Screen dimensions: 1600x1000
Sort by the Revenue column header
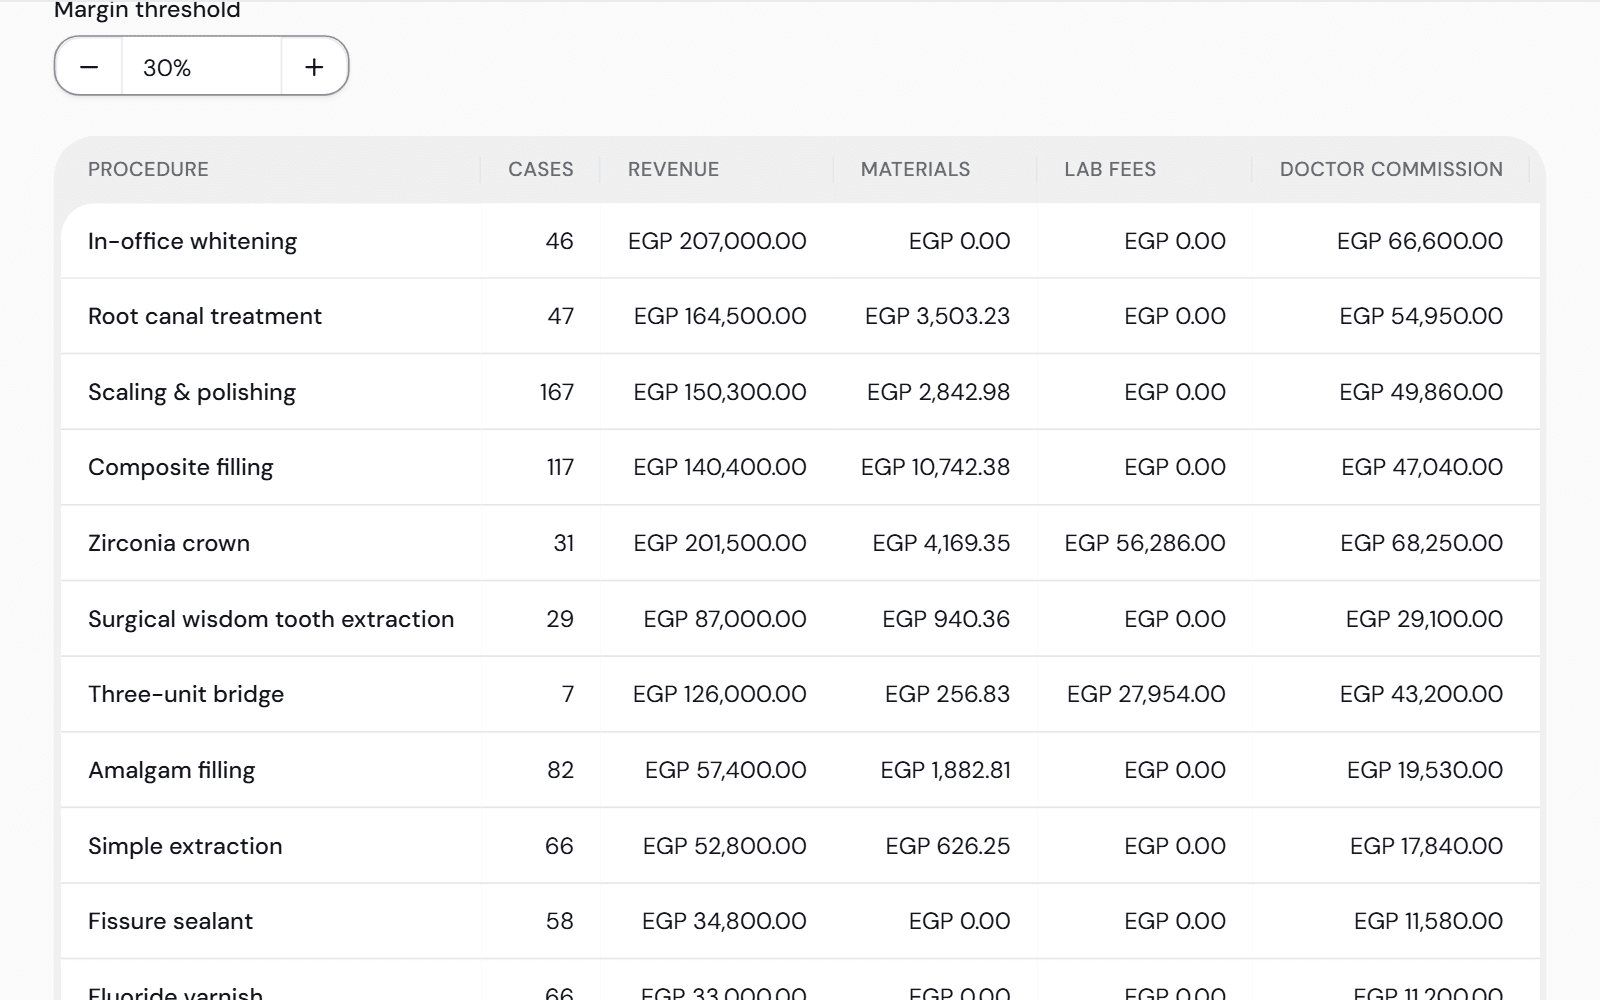(x=673, y=170)
